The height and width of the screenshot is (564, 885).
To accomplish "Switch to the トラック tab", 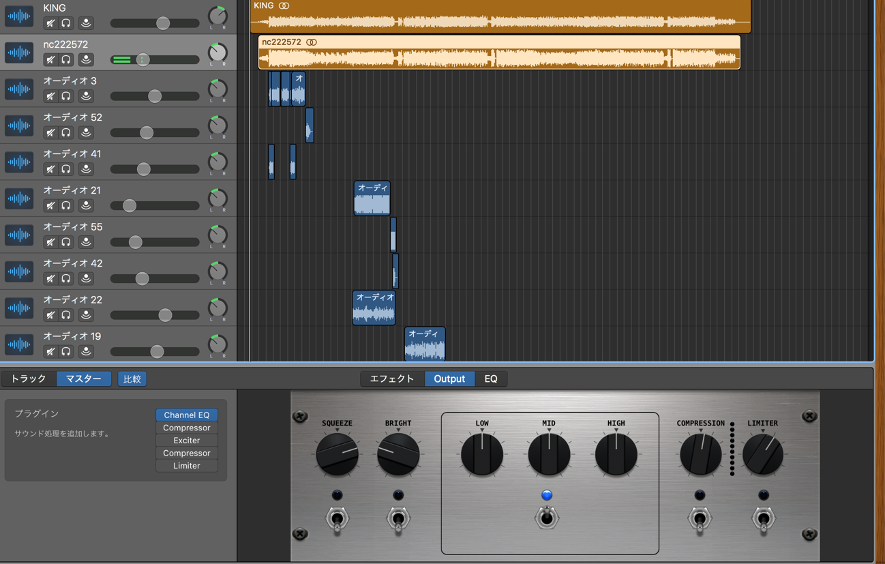I will (28, 379).
